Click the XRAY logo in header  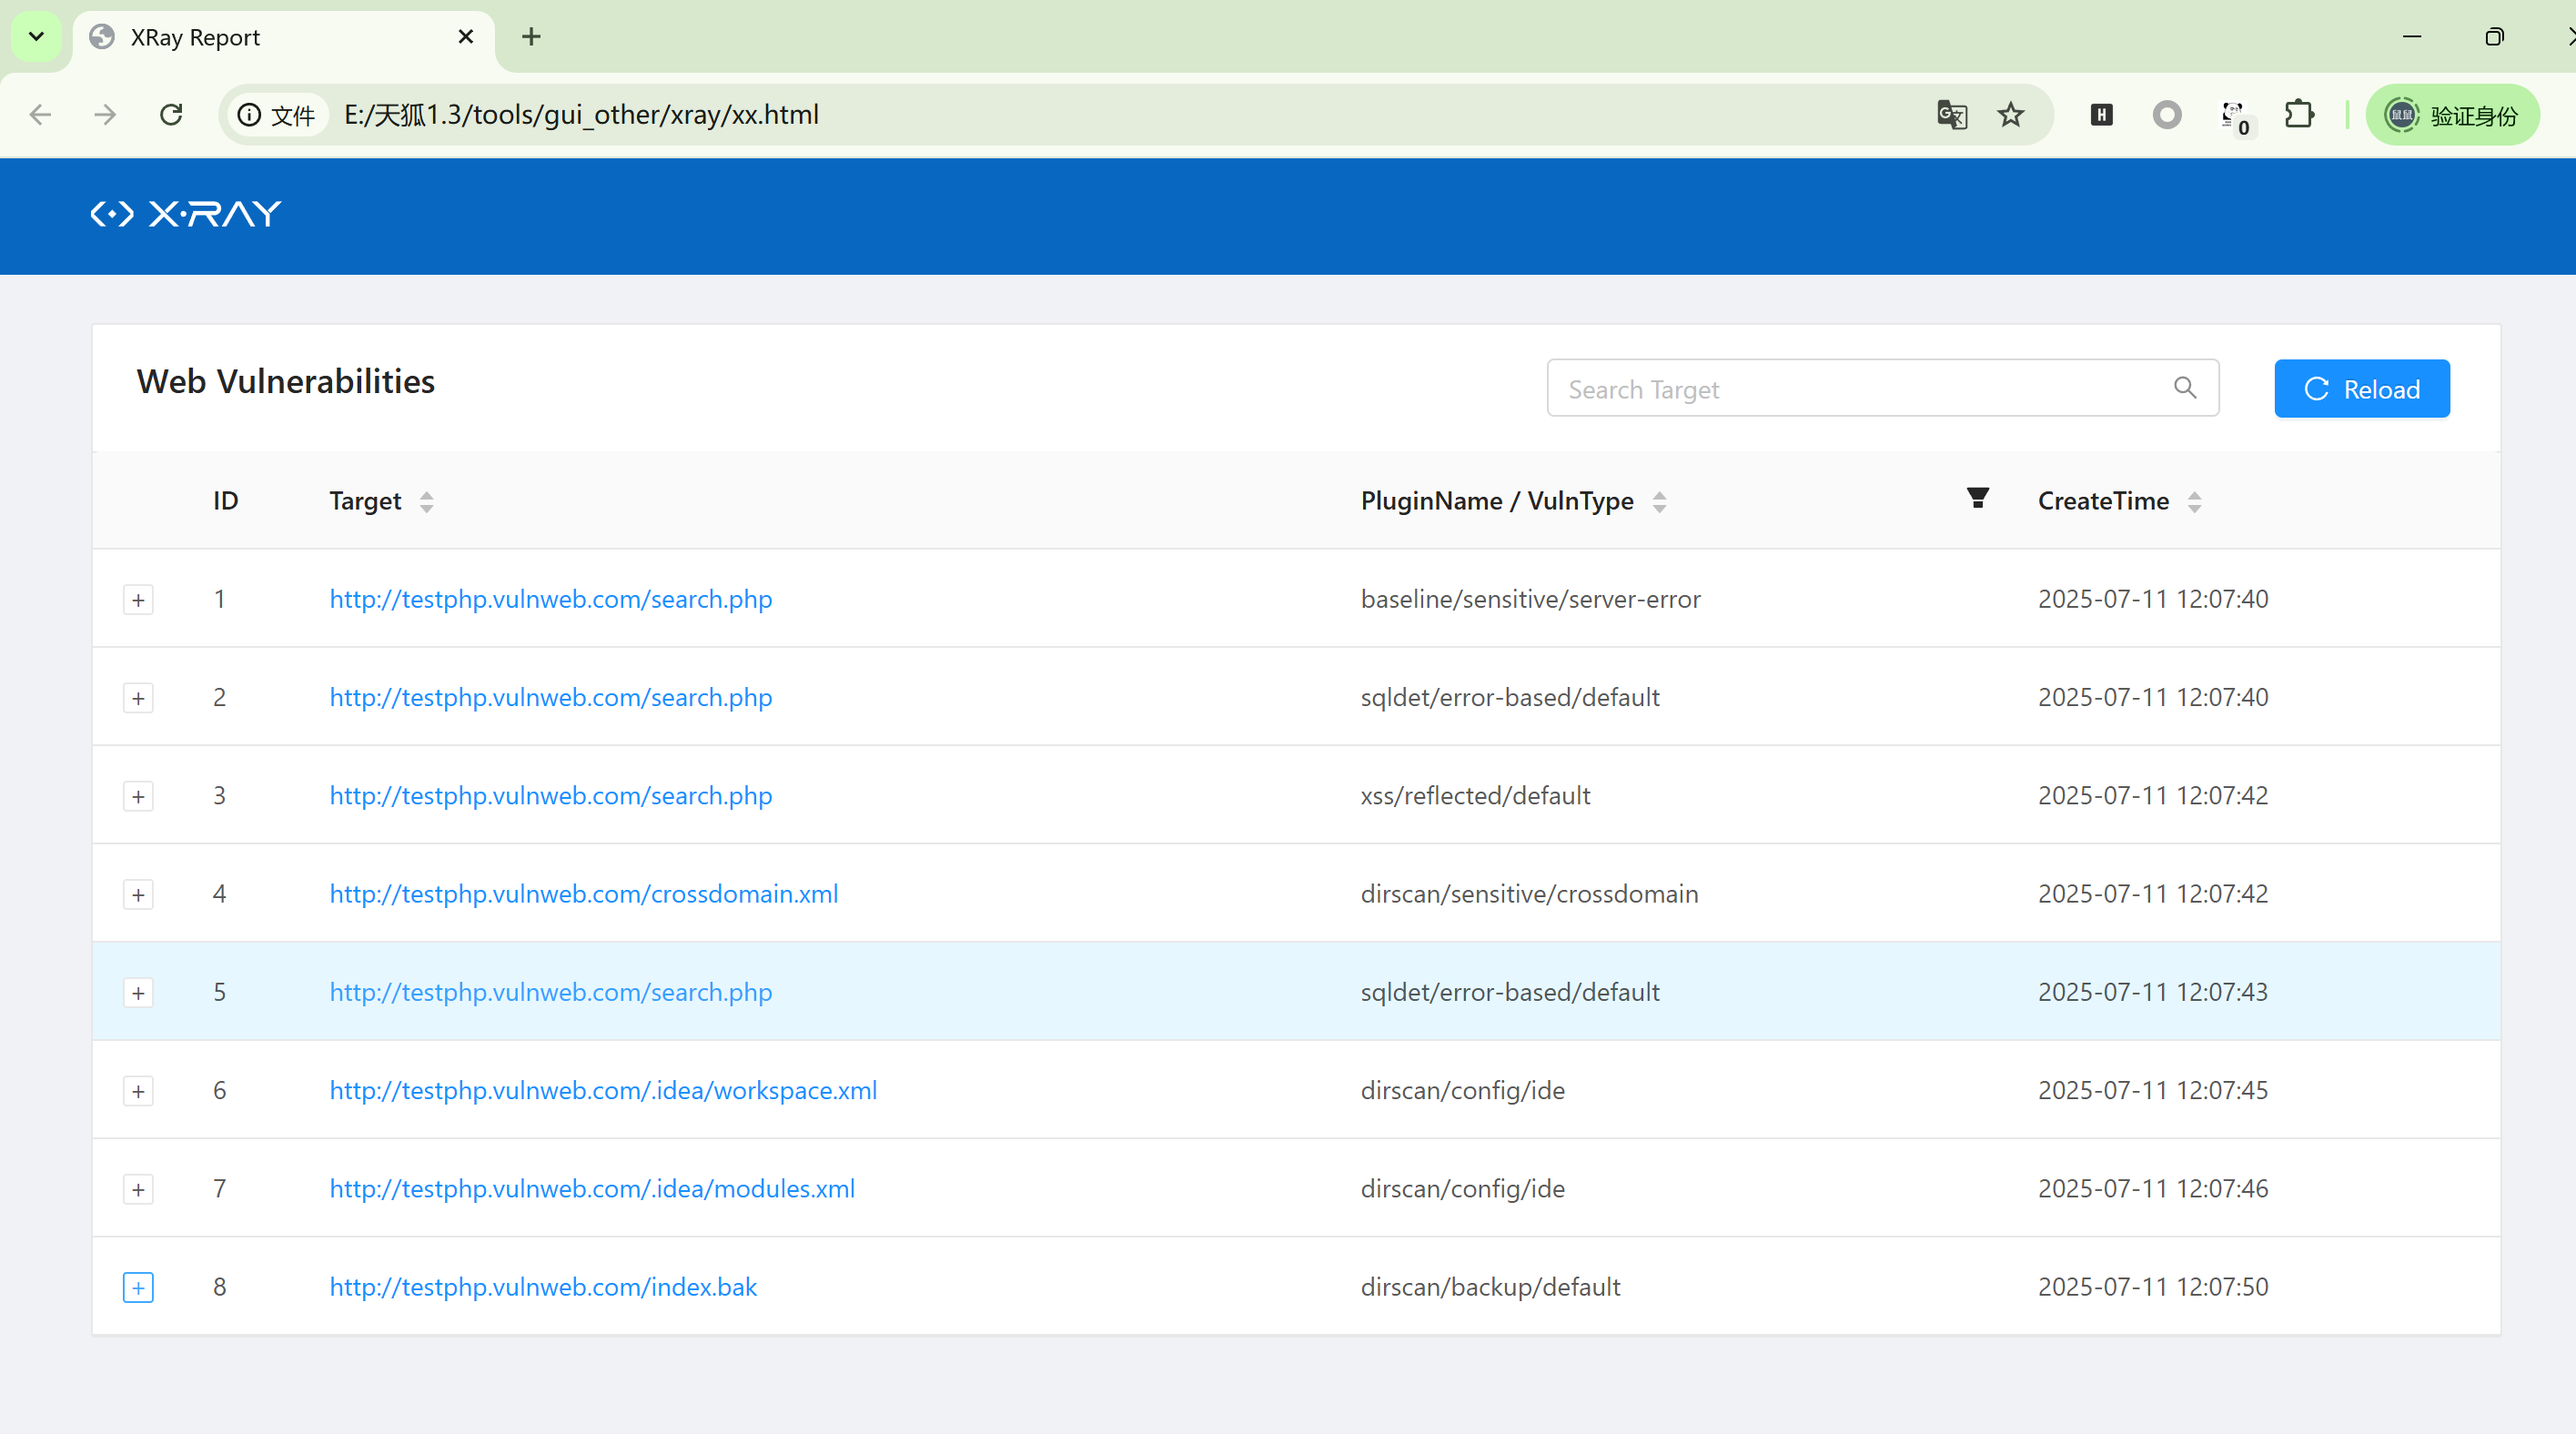point(186,214)
